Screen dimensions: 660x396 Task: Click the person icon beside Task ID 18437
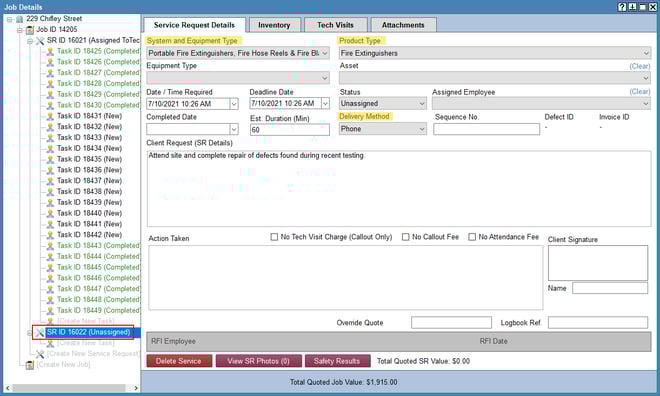click(50, 181)
